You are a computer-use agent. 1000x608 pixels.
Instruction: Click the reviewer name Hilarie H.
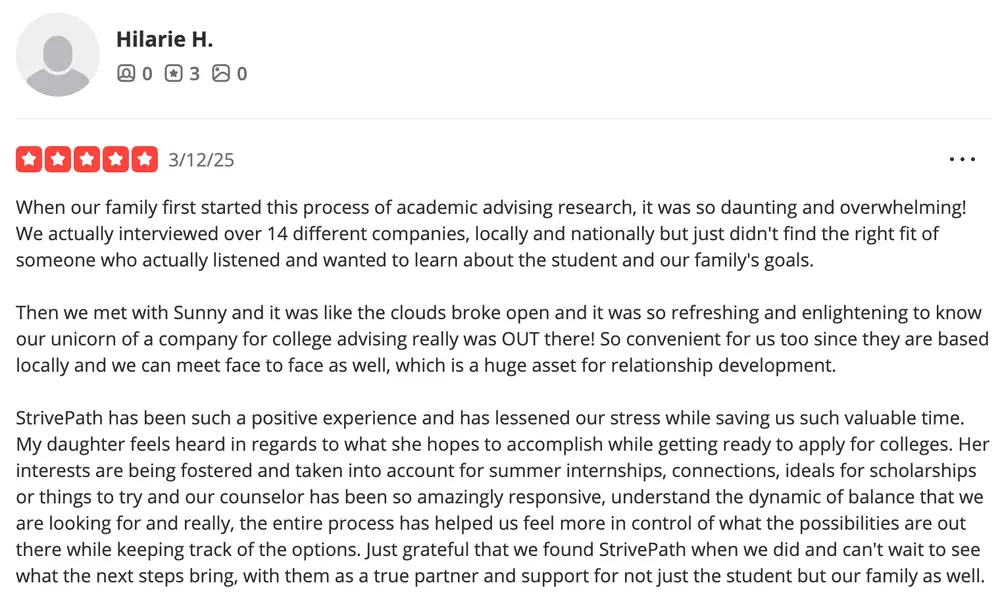[164, 40]
